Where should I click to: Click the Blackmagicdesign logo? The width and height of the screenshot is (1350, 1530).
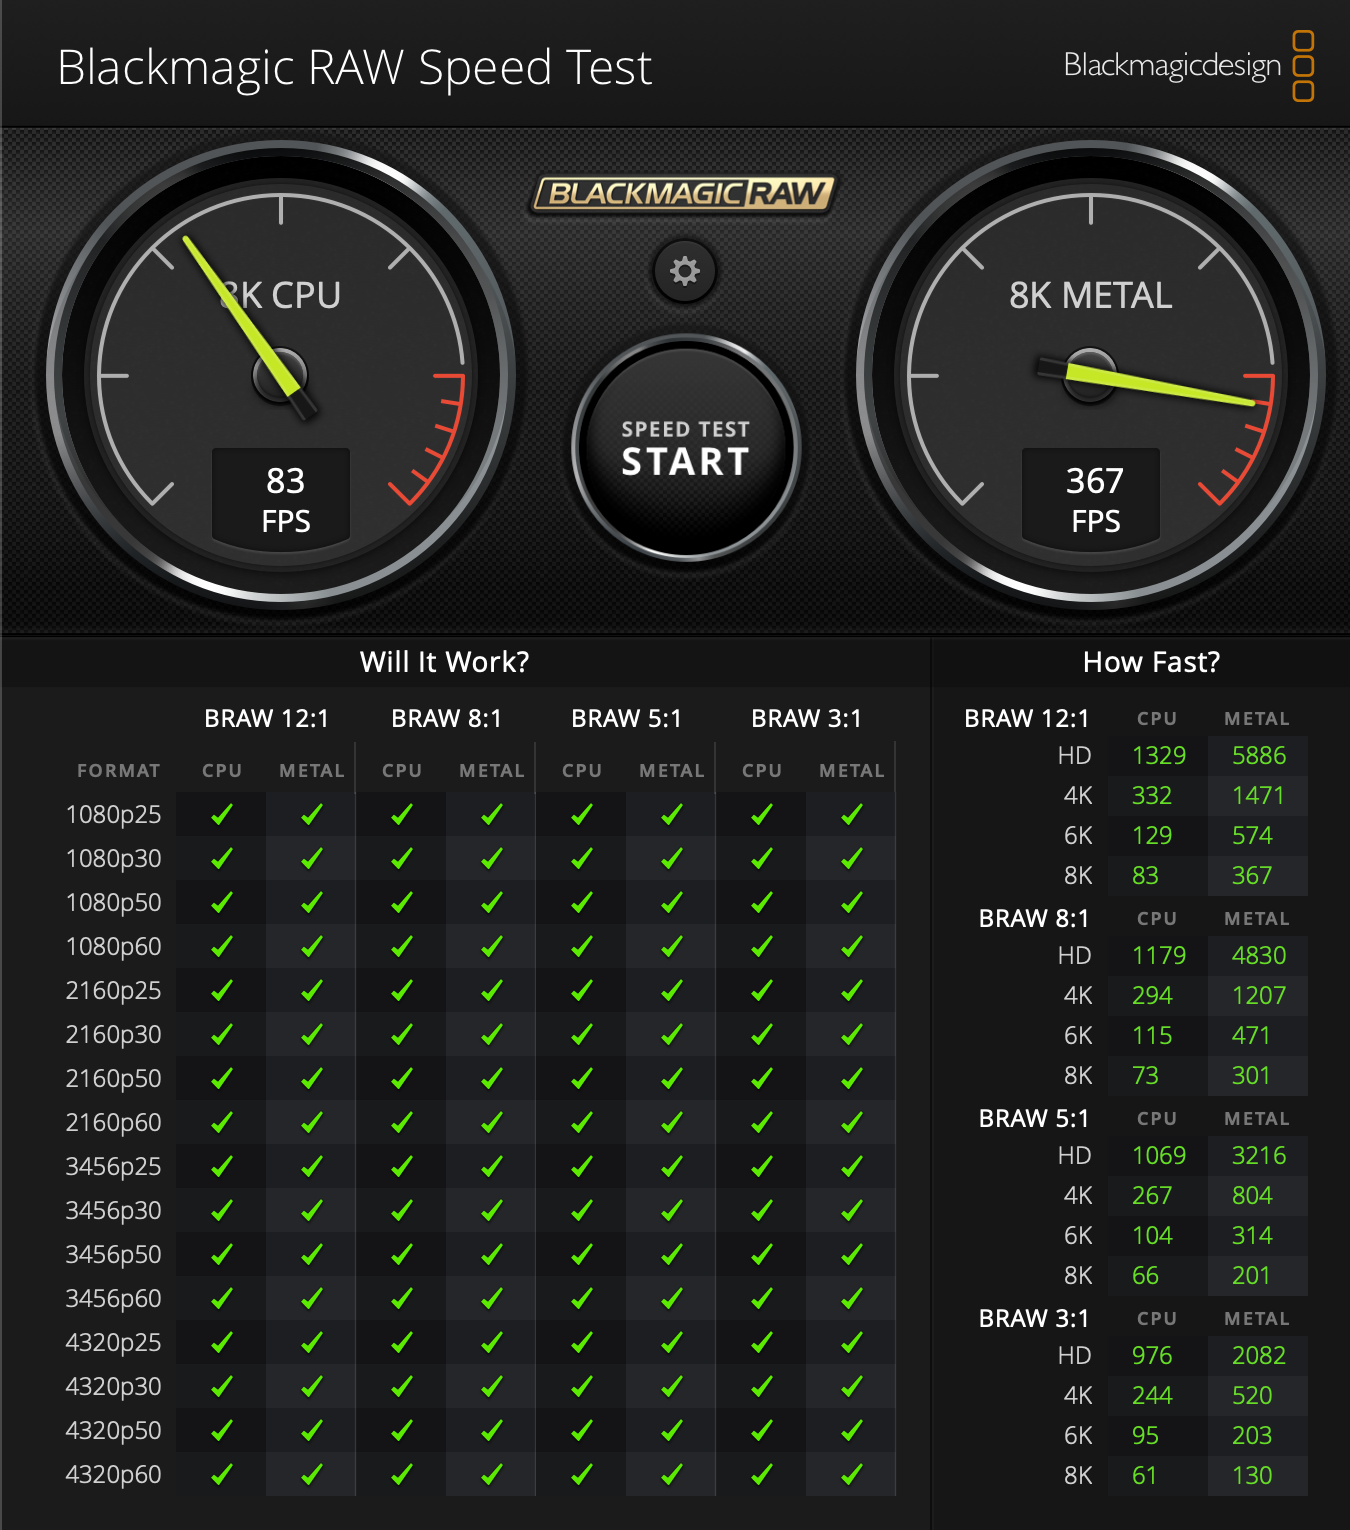1189,66
